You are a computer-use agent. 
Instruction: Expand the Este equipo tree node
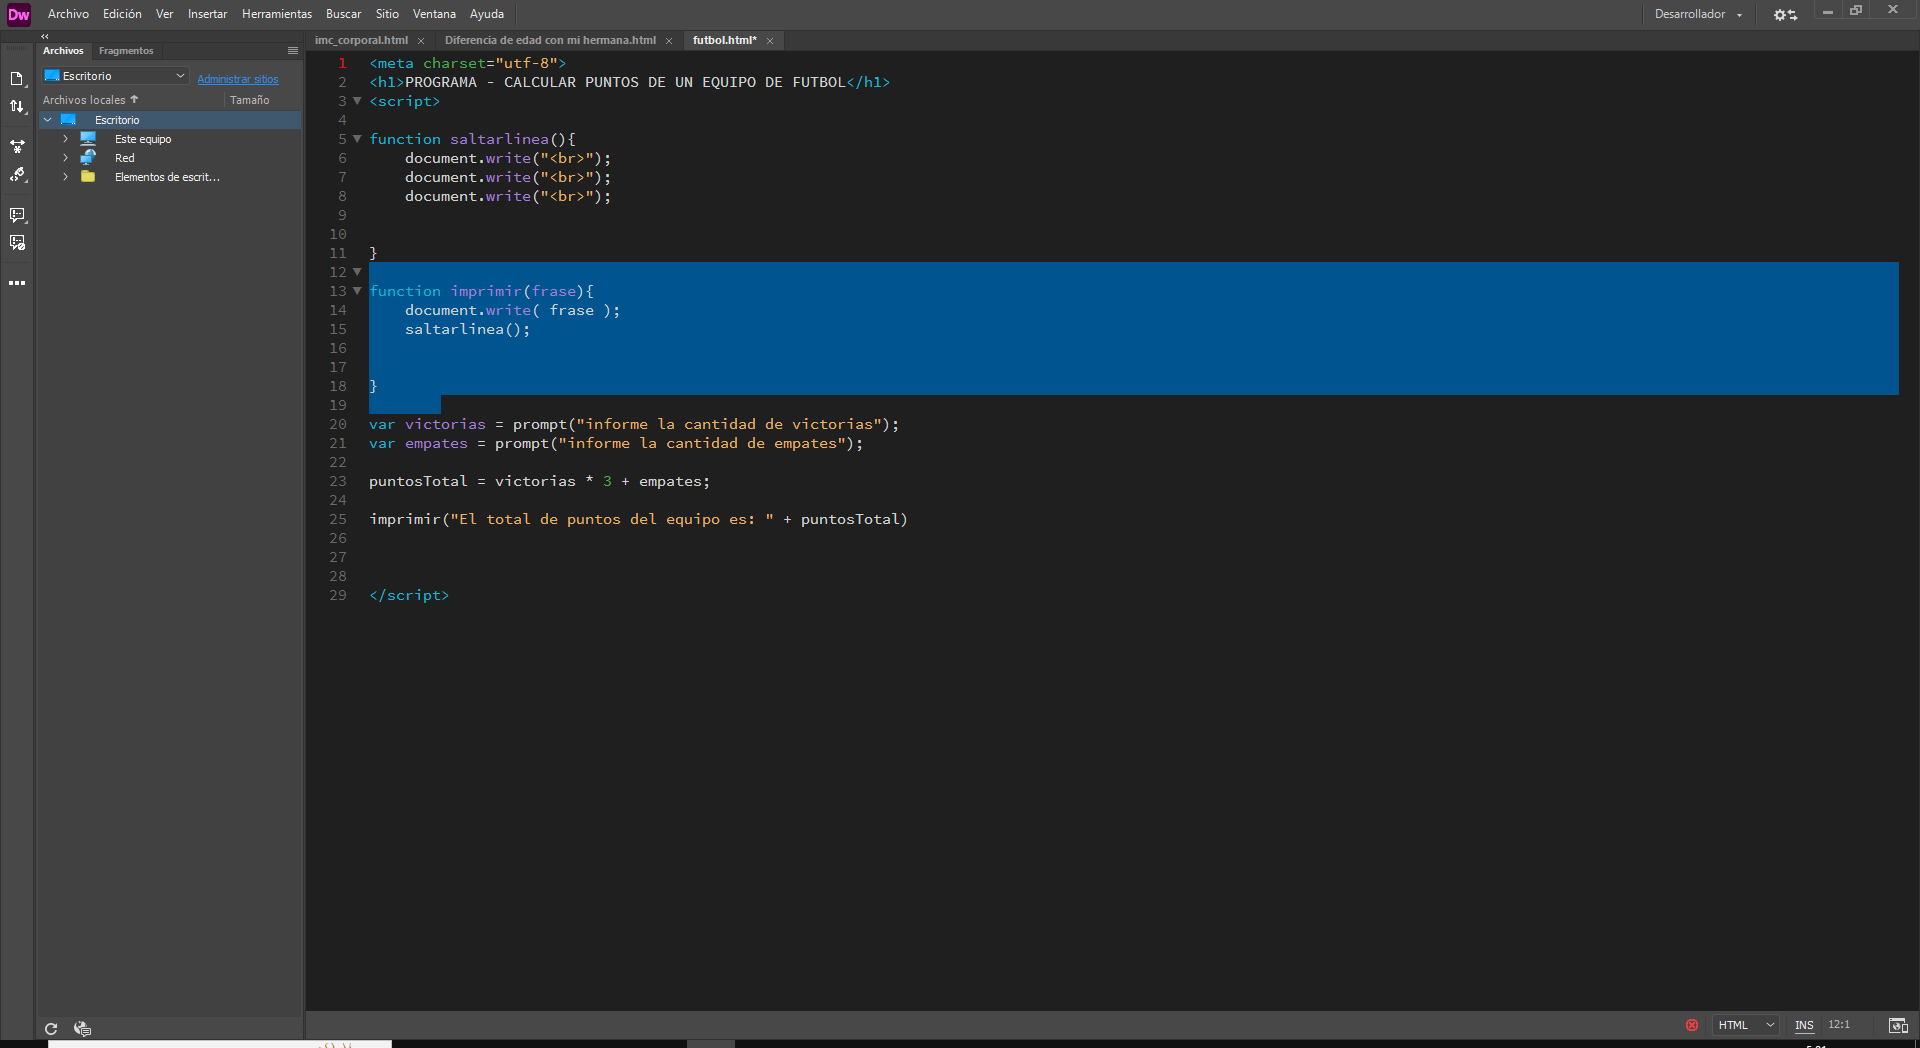(66, 139)
